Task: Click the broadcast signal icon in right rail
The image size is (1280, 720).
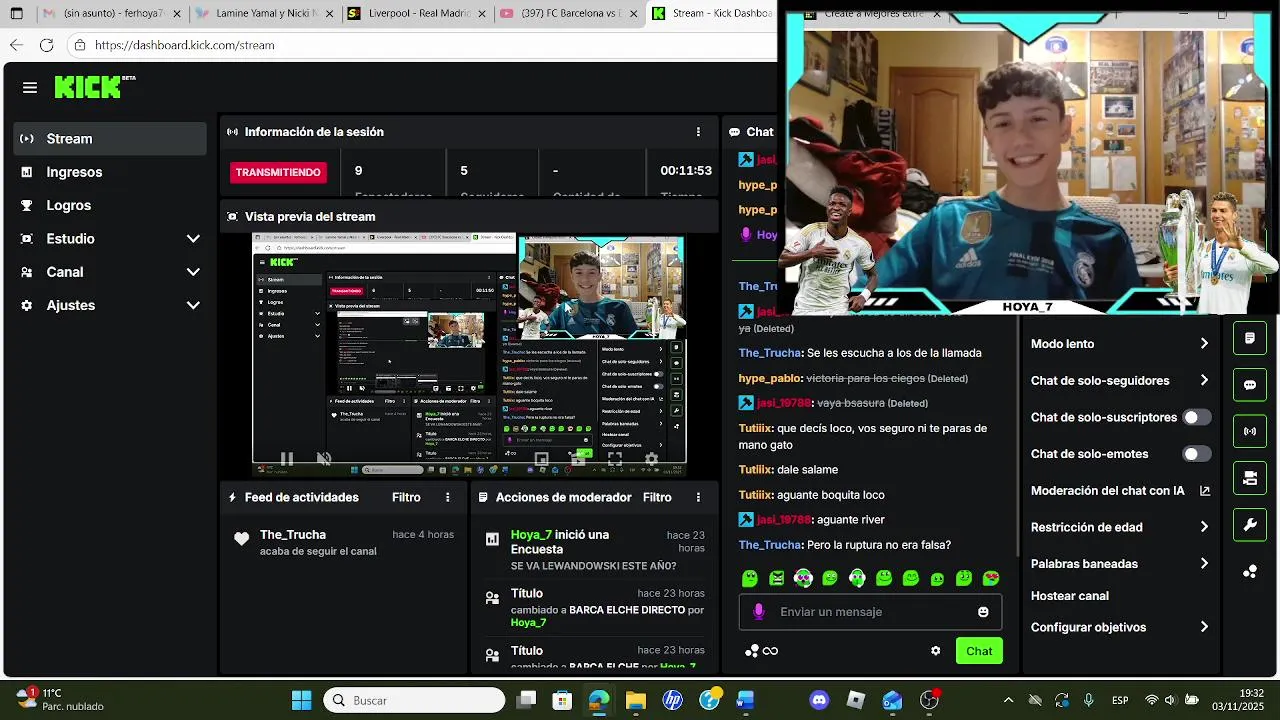Action: 1250,432
